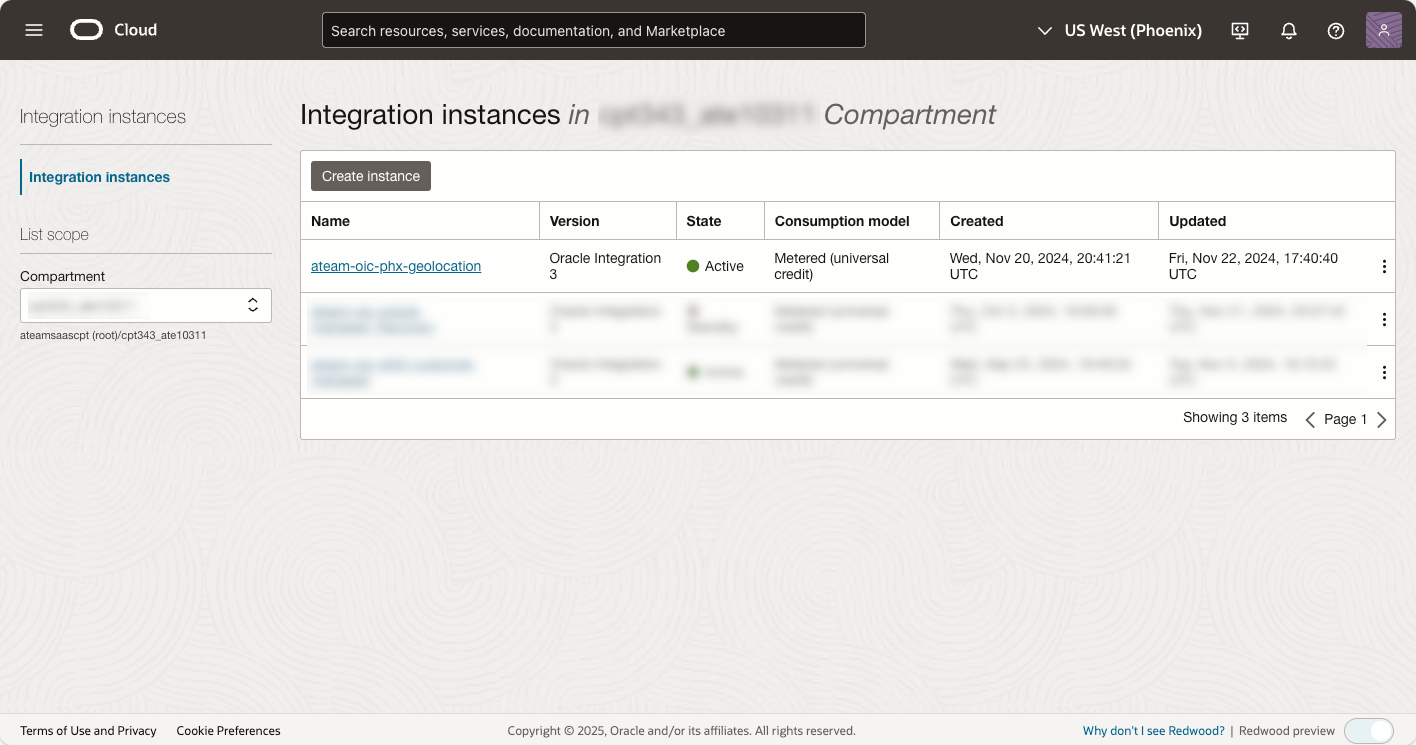Open actions menu for the second instance row
This screenshot has height=745, width=1416.
click(1384, 320)
